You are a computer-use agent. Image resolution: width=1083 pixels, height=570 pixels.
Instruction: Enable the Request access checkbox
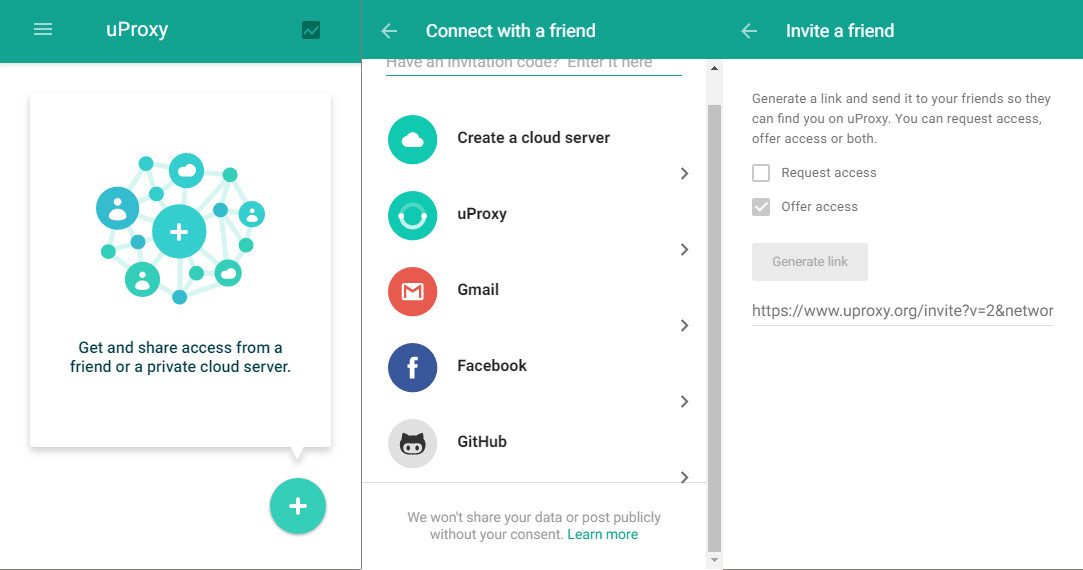pyautogui.click(x=761, y=173)
